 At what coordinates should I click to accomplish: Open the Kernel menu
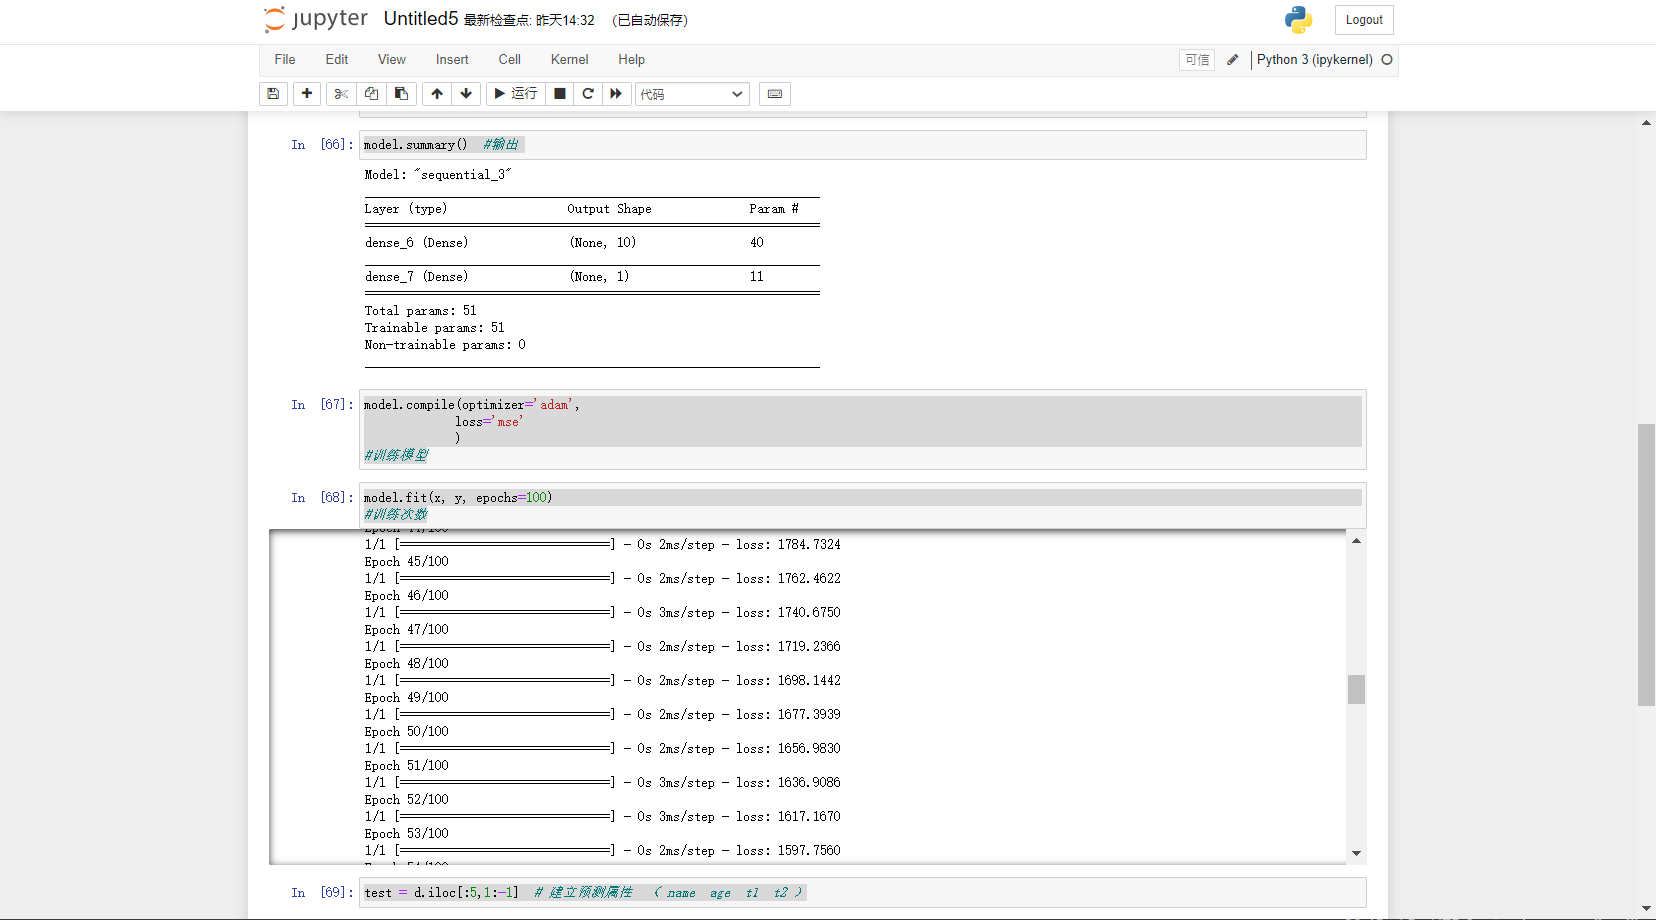tap(570, 60)
